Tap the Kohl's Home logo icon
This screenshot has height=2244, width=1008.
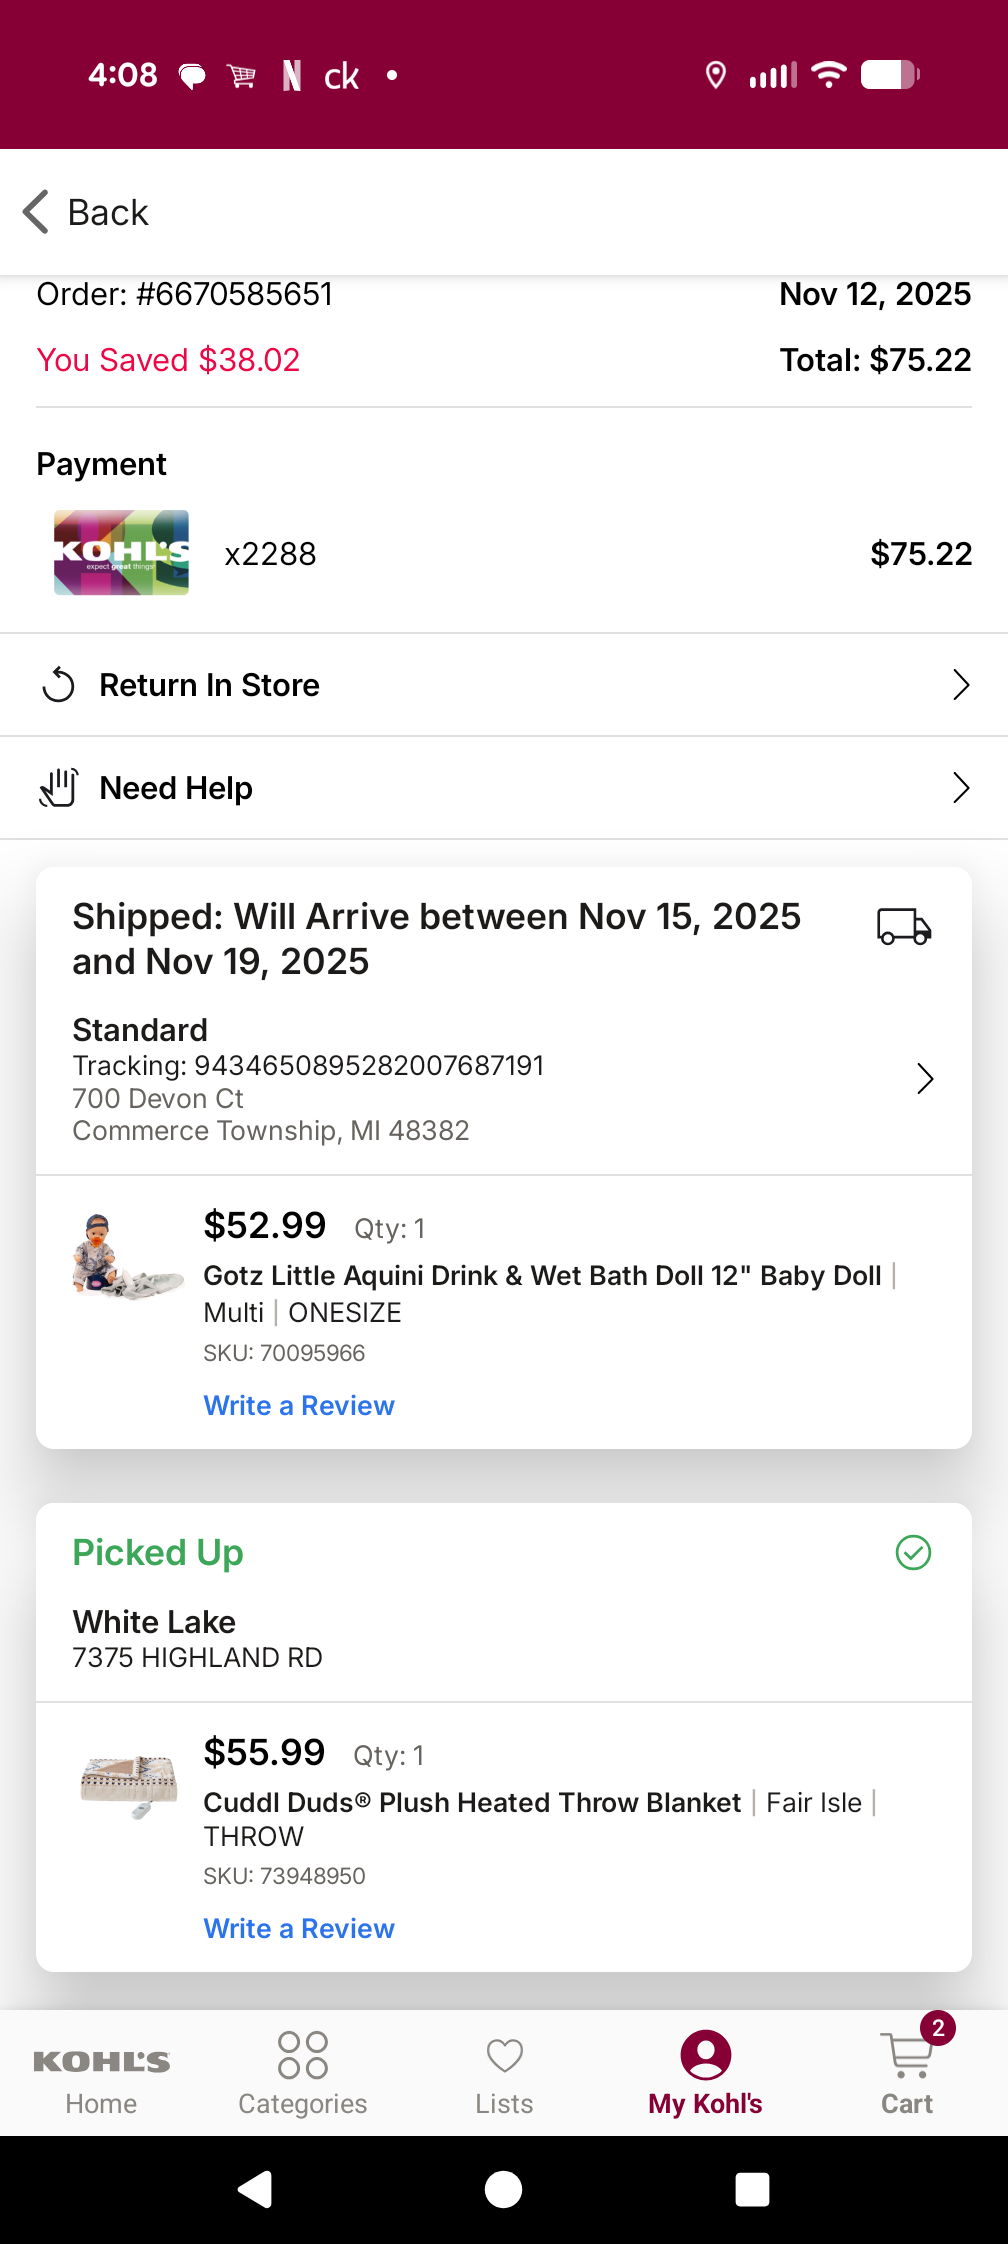pyautogui.click(x=101, y=2061)
